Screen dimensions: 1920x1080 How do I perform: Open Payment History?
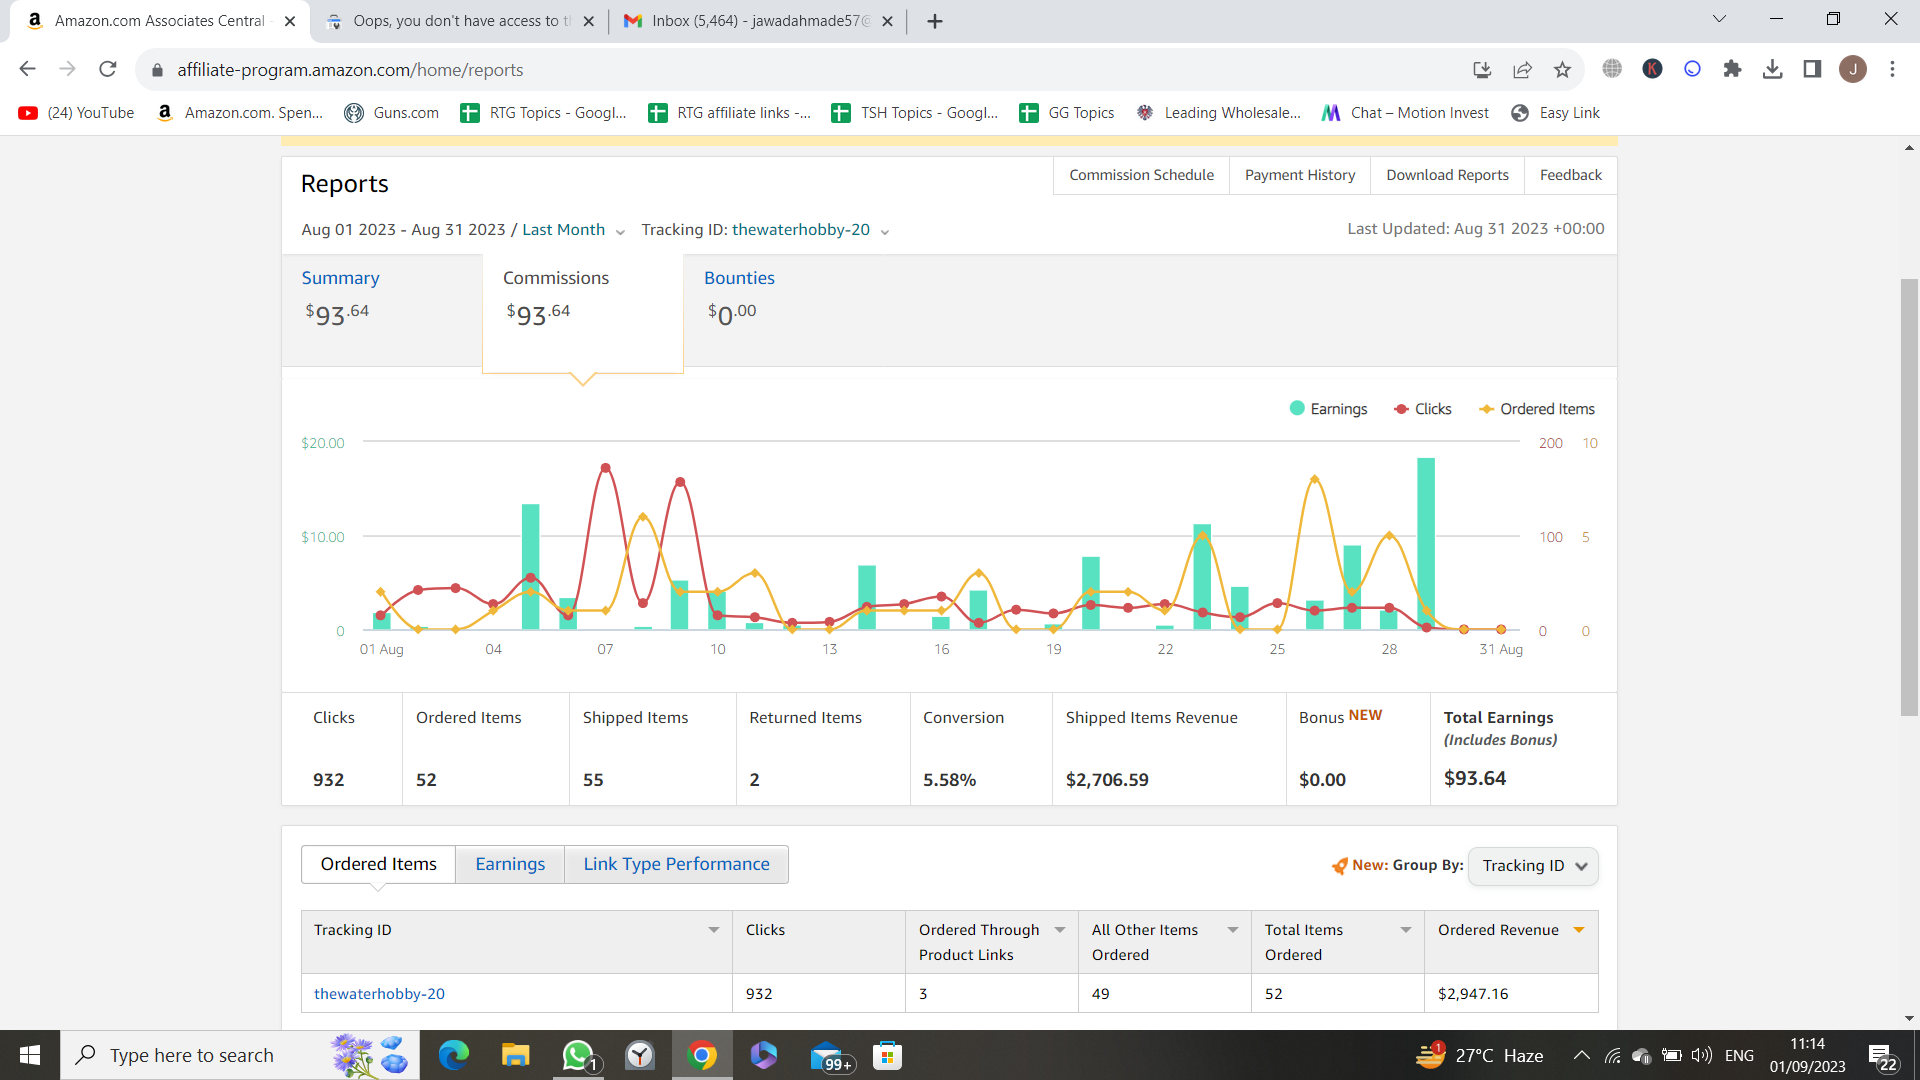point(1300,175)
